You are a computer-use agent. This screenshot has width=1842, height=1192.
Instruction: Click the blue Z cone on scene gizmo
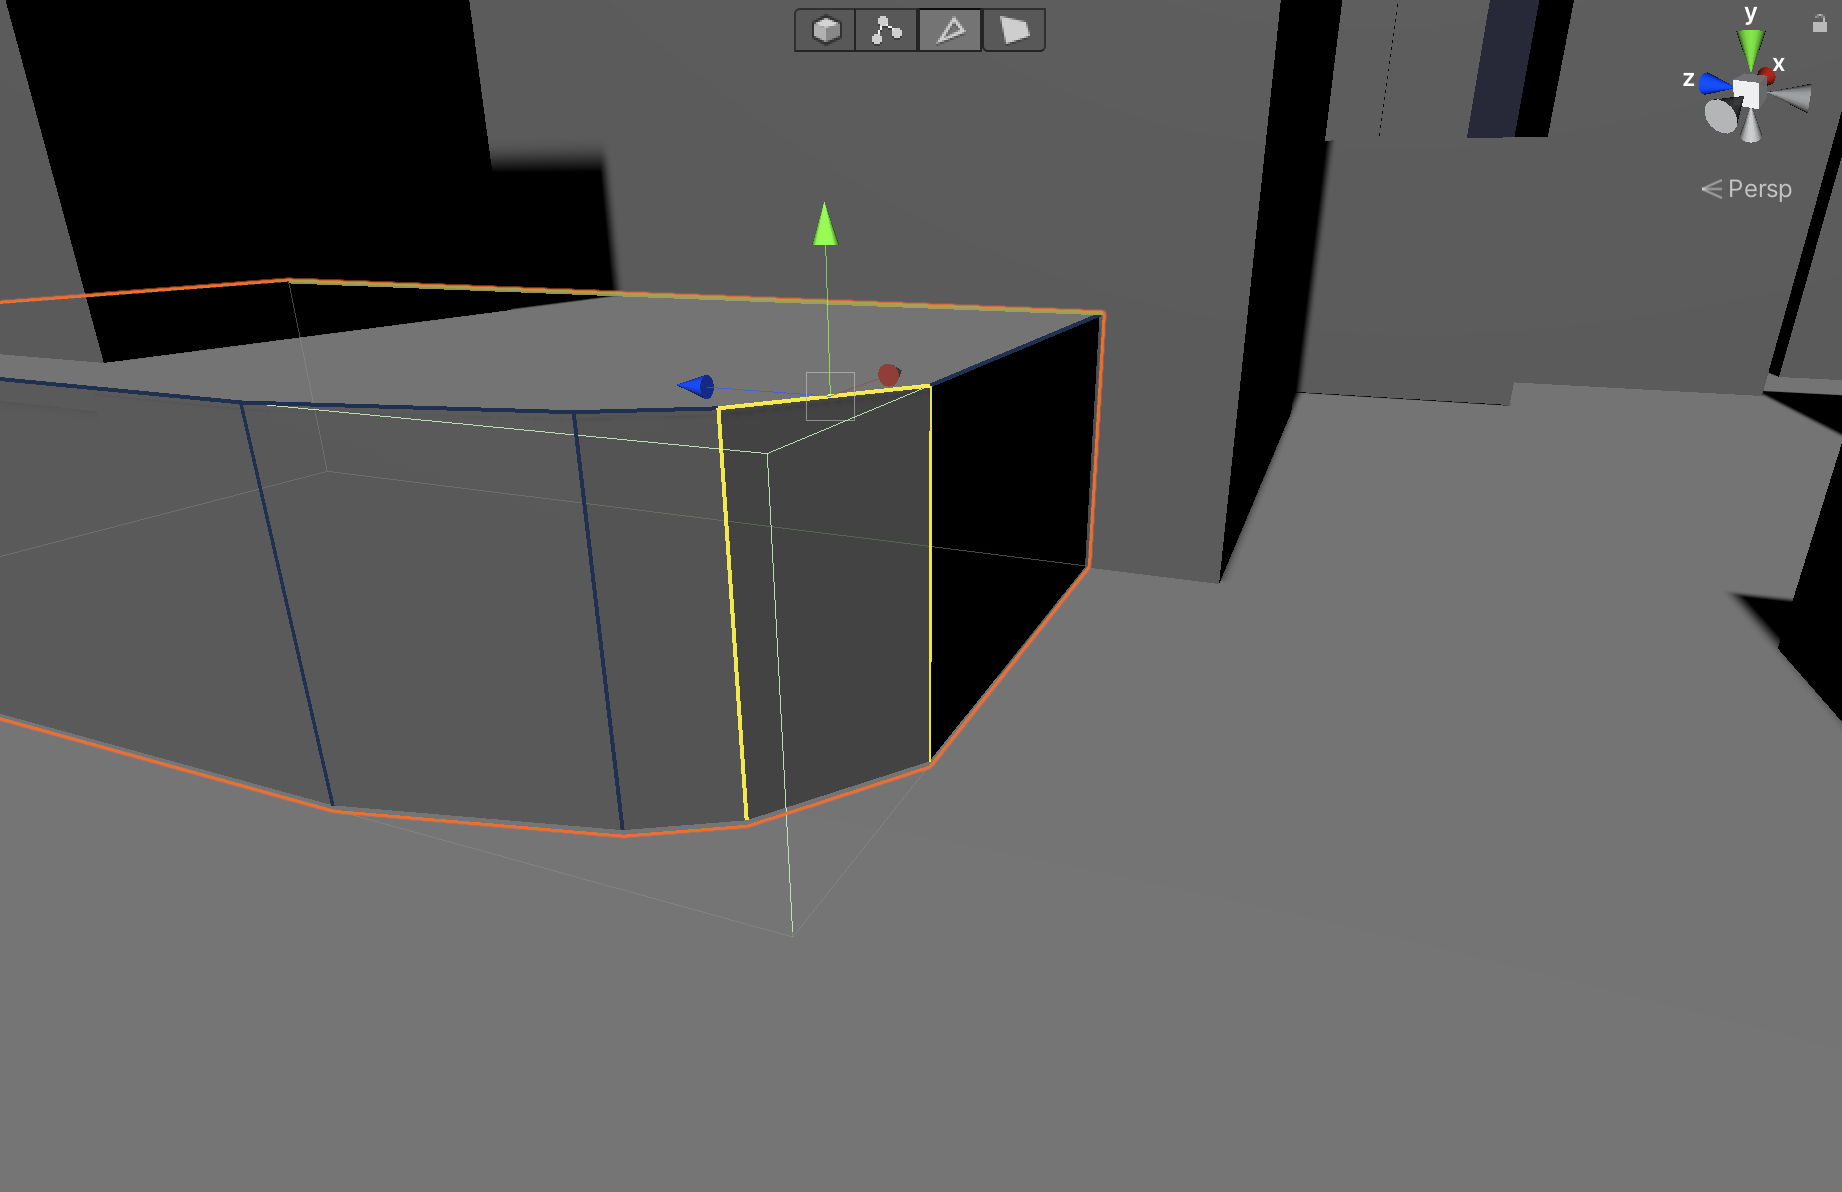(x=1714, y=84)
